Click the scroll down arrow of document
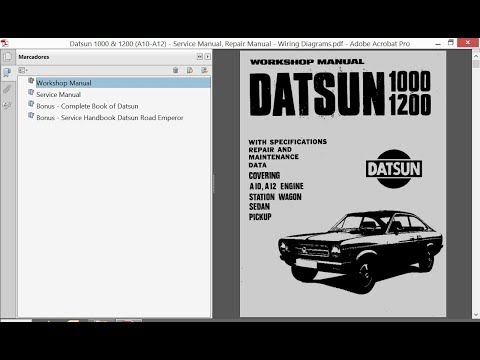The height and width of the screenshot is (360, 480). pos(476,314)
